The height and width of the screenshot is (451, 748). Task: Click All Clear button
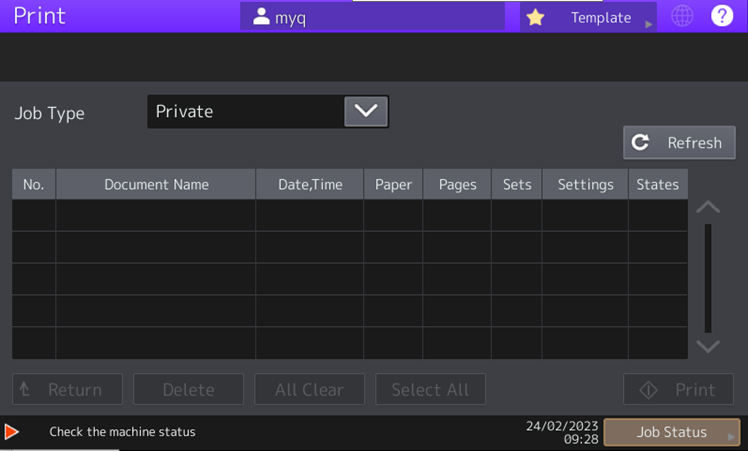tap(309, 389)
